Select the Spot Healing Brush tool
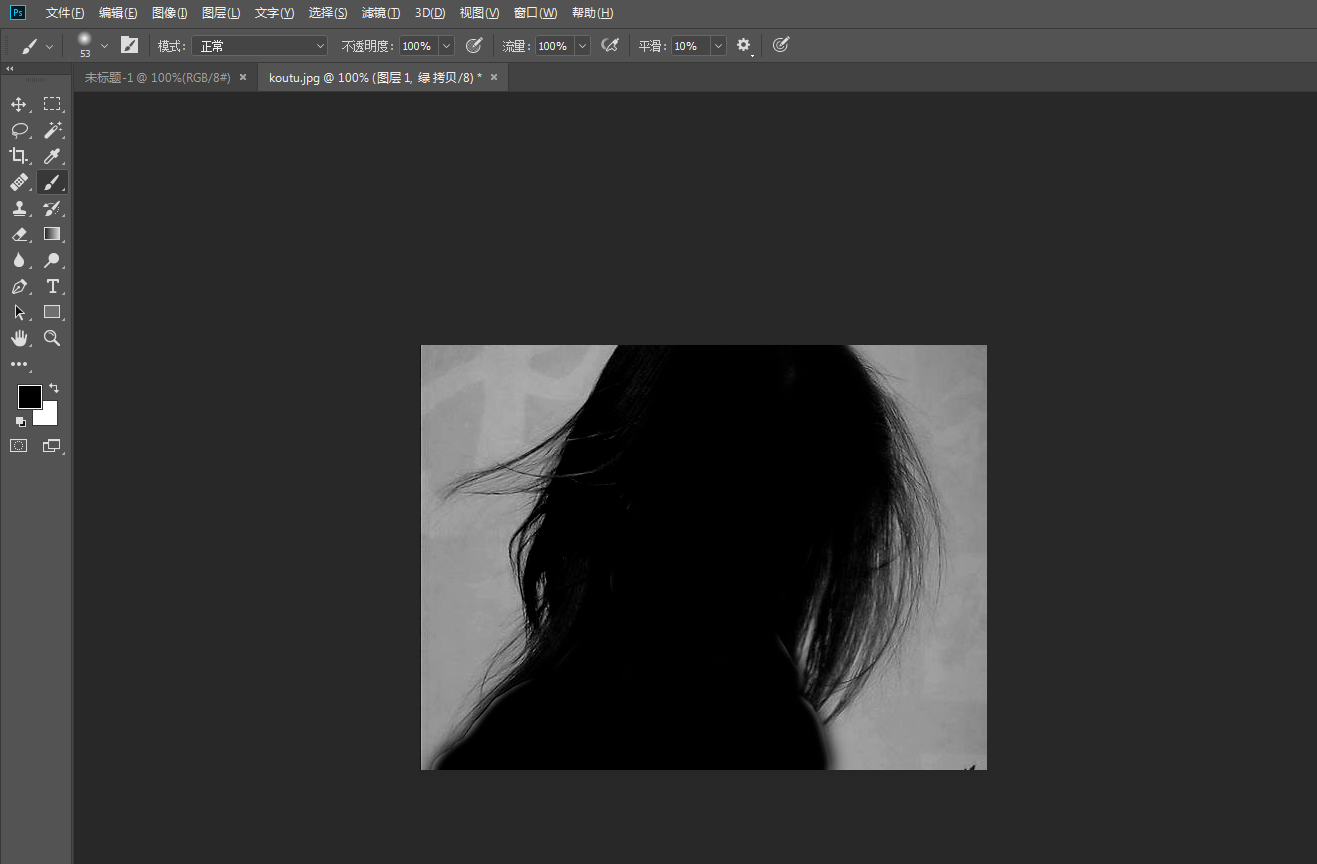 (x=19, y=182)
